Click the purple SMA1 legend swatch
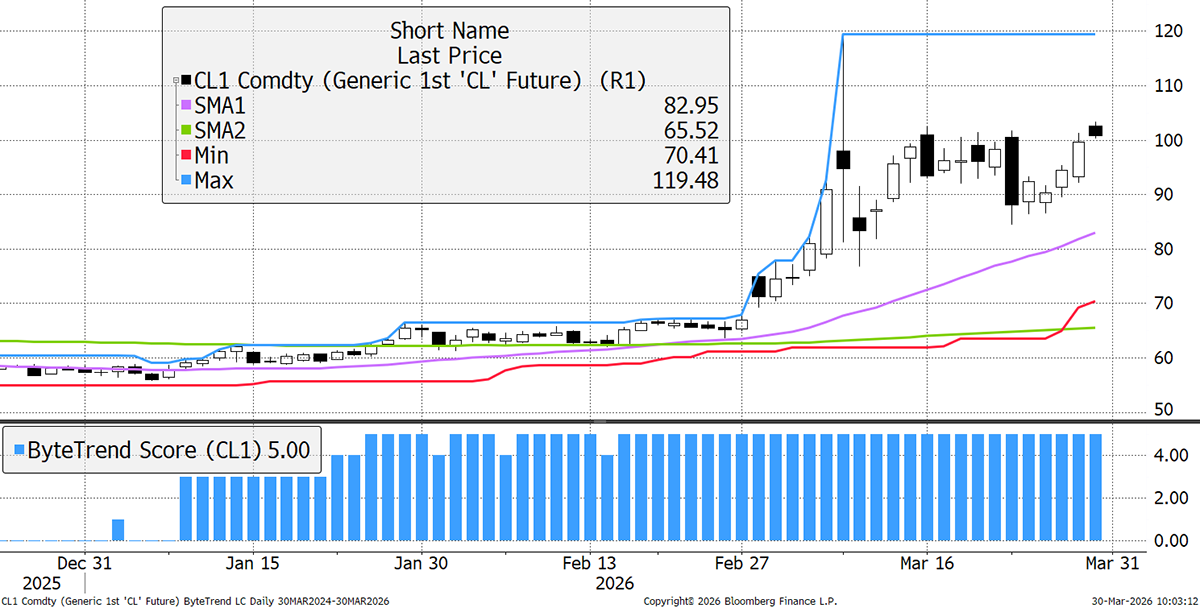Viewport: 1200px width, 608px height. 186,106
